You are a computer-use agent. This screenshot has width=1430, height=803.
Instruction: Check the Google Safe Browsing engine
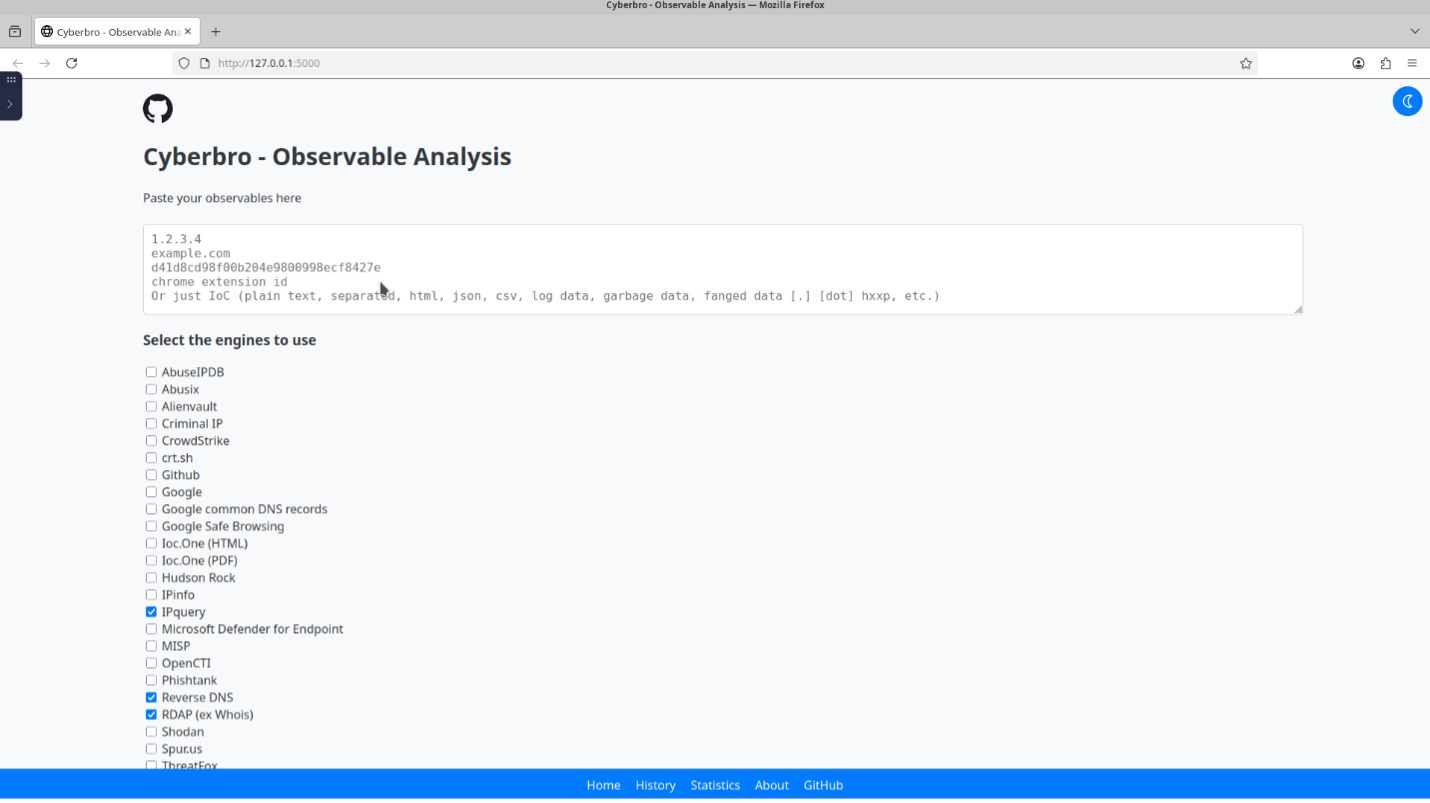click(151, 526)
